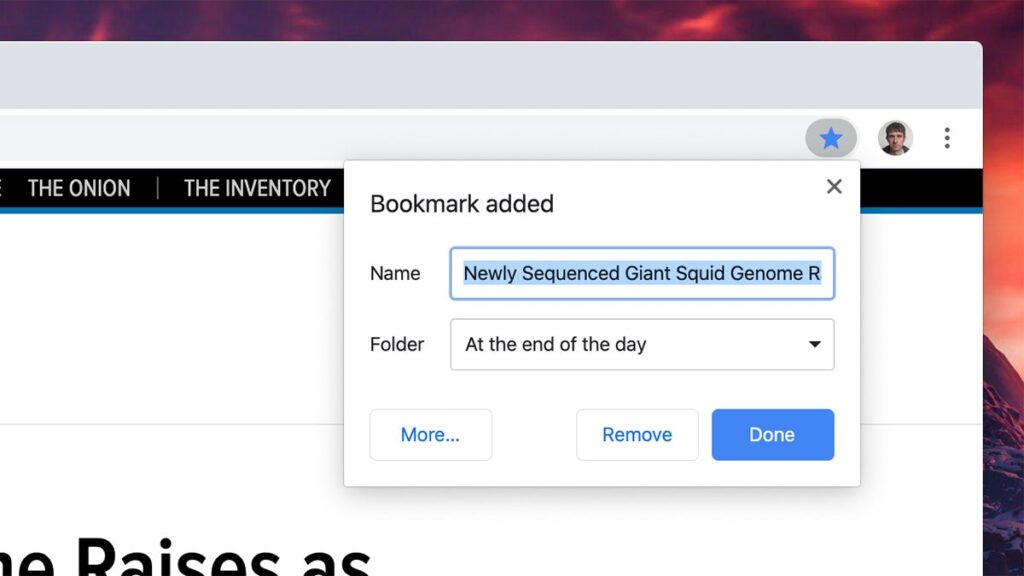Close the Bookmark added popup with the X
1024x576 pixels.
coord(834,186)
